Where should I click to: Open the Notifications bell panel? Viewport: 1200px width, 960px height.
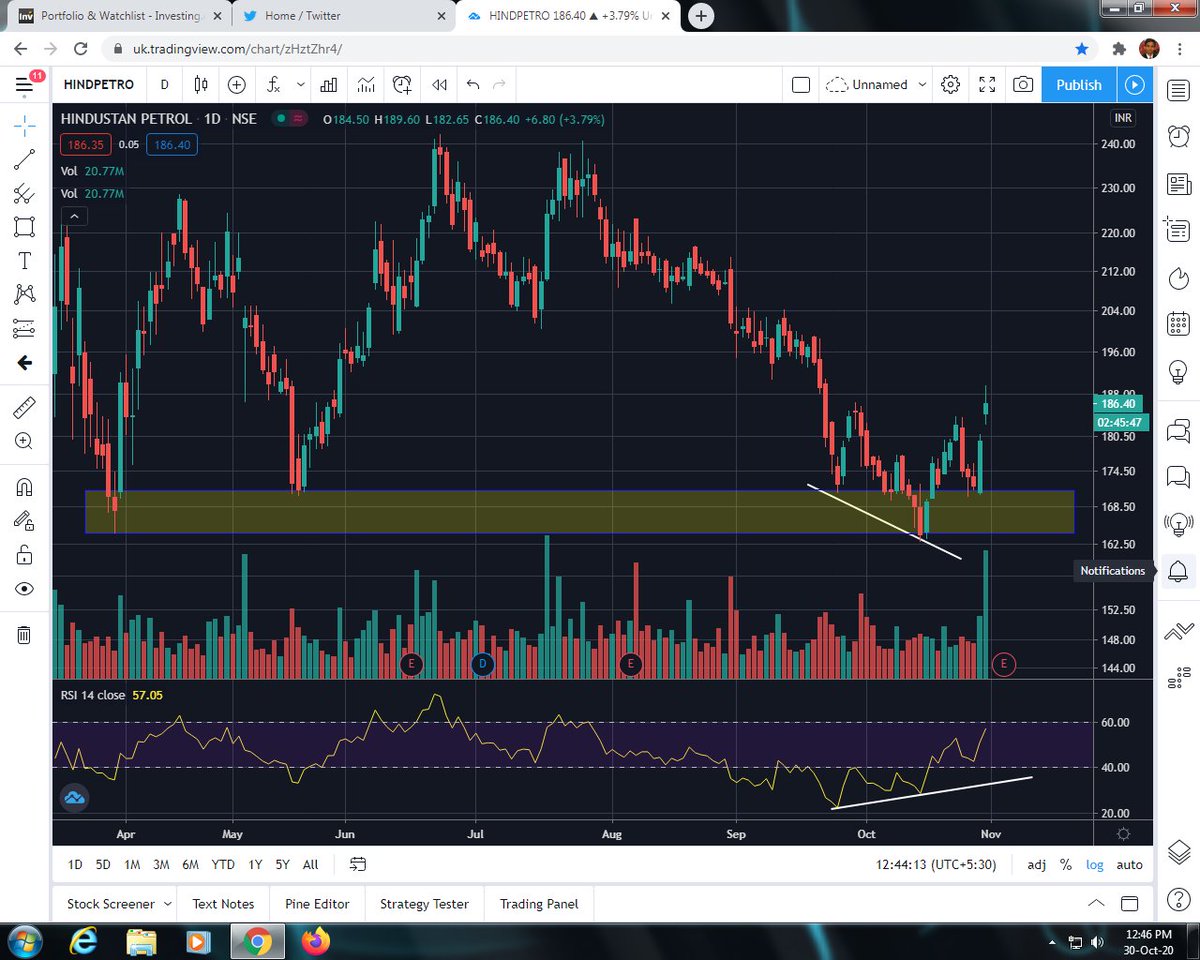pos(1178,571)
